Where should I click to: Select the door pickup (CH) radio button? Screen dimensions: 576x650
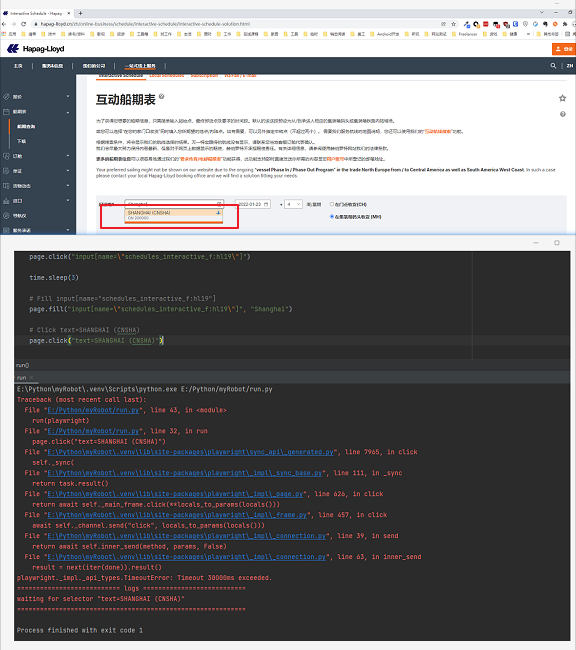click(332, 204)
